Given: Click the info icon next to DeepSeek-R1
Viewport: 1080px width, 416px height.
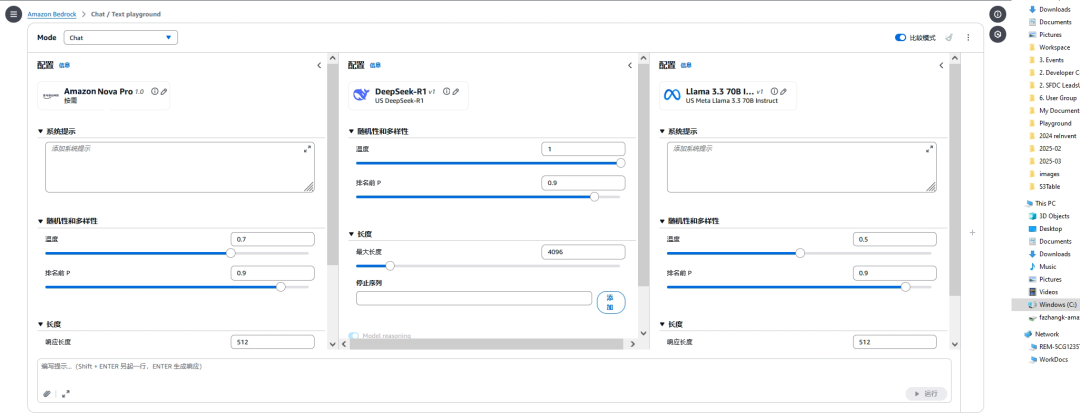Looking at the screenshot, I should click(446, 91).
